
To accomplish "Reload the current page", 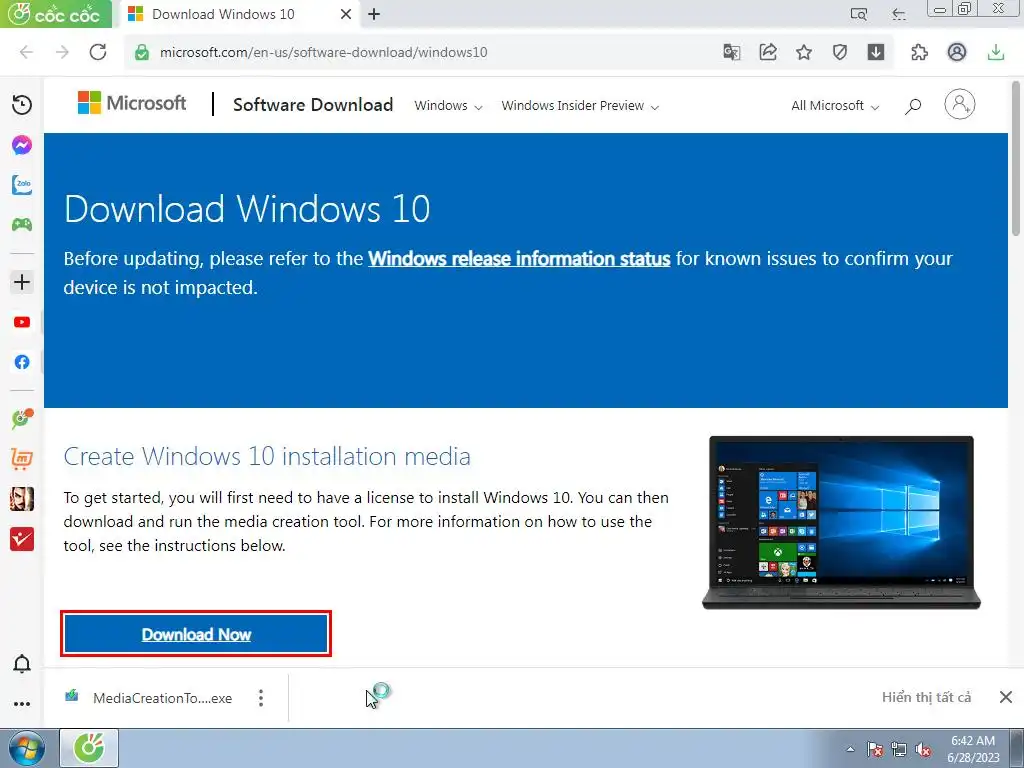I will [x=98, y=52].
